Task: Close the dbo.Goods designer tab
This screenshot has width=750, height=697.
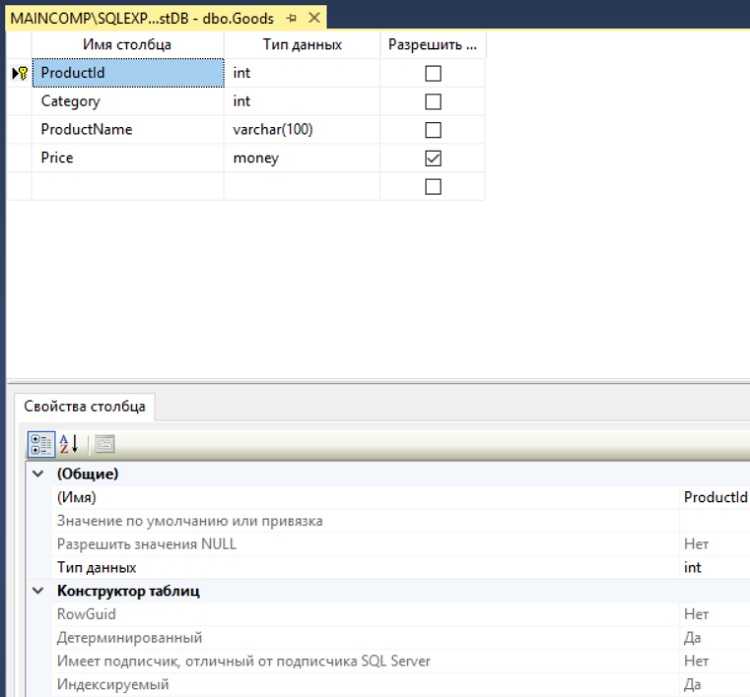Action: [x=313, y=18]
